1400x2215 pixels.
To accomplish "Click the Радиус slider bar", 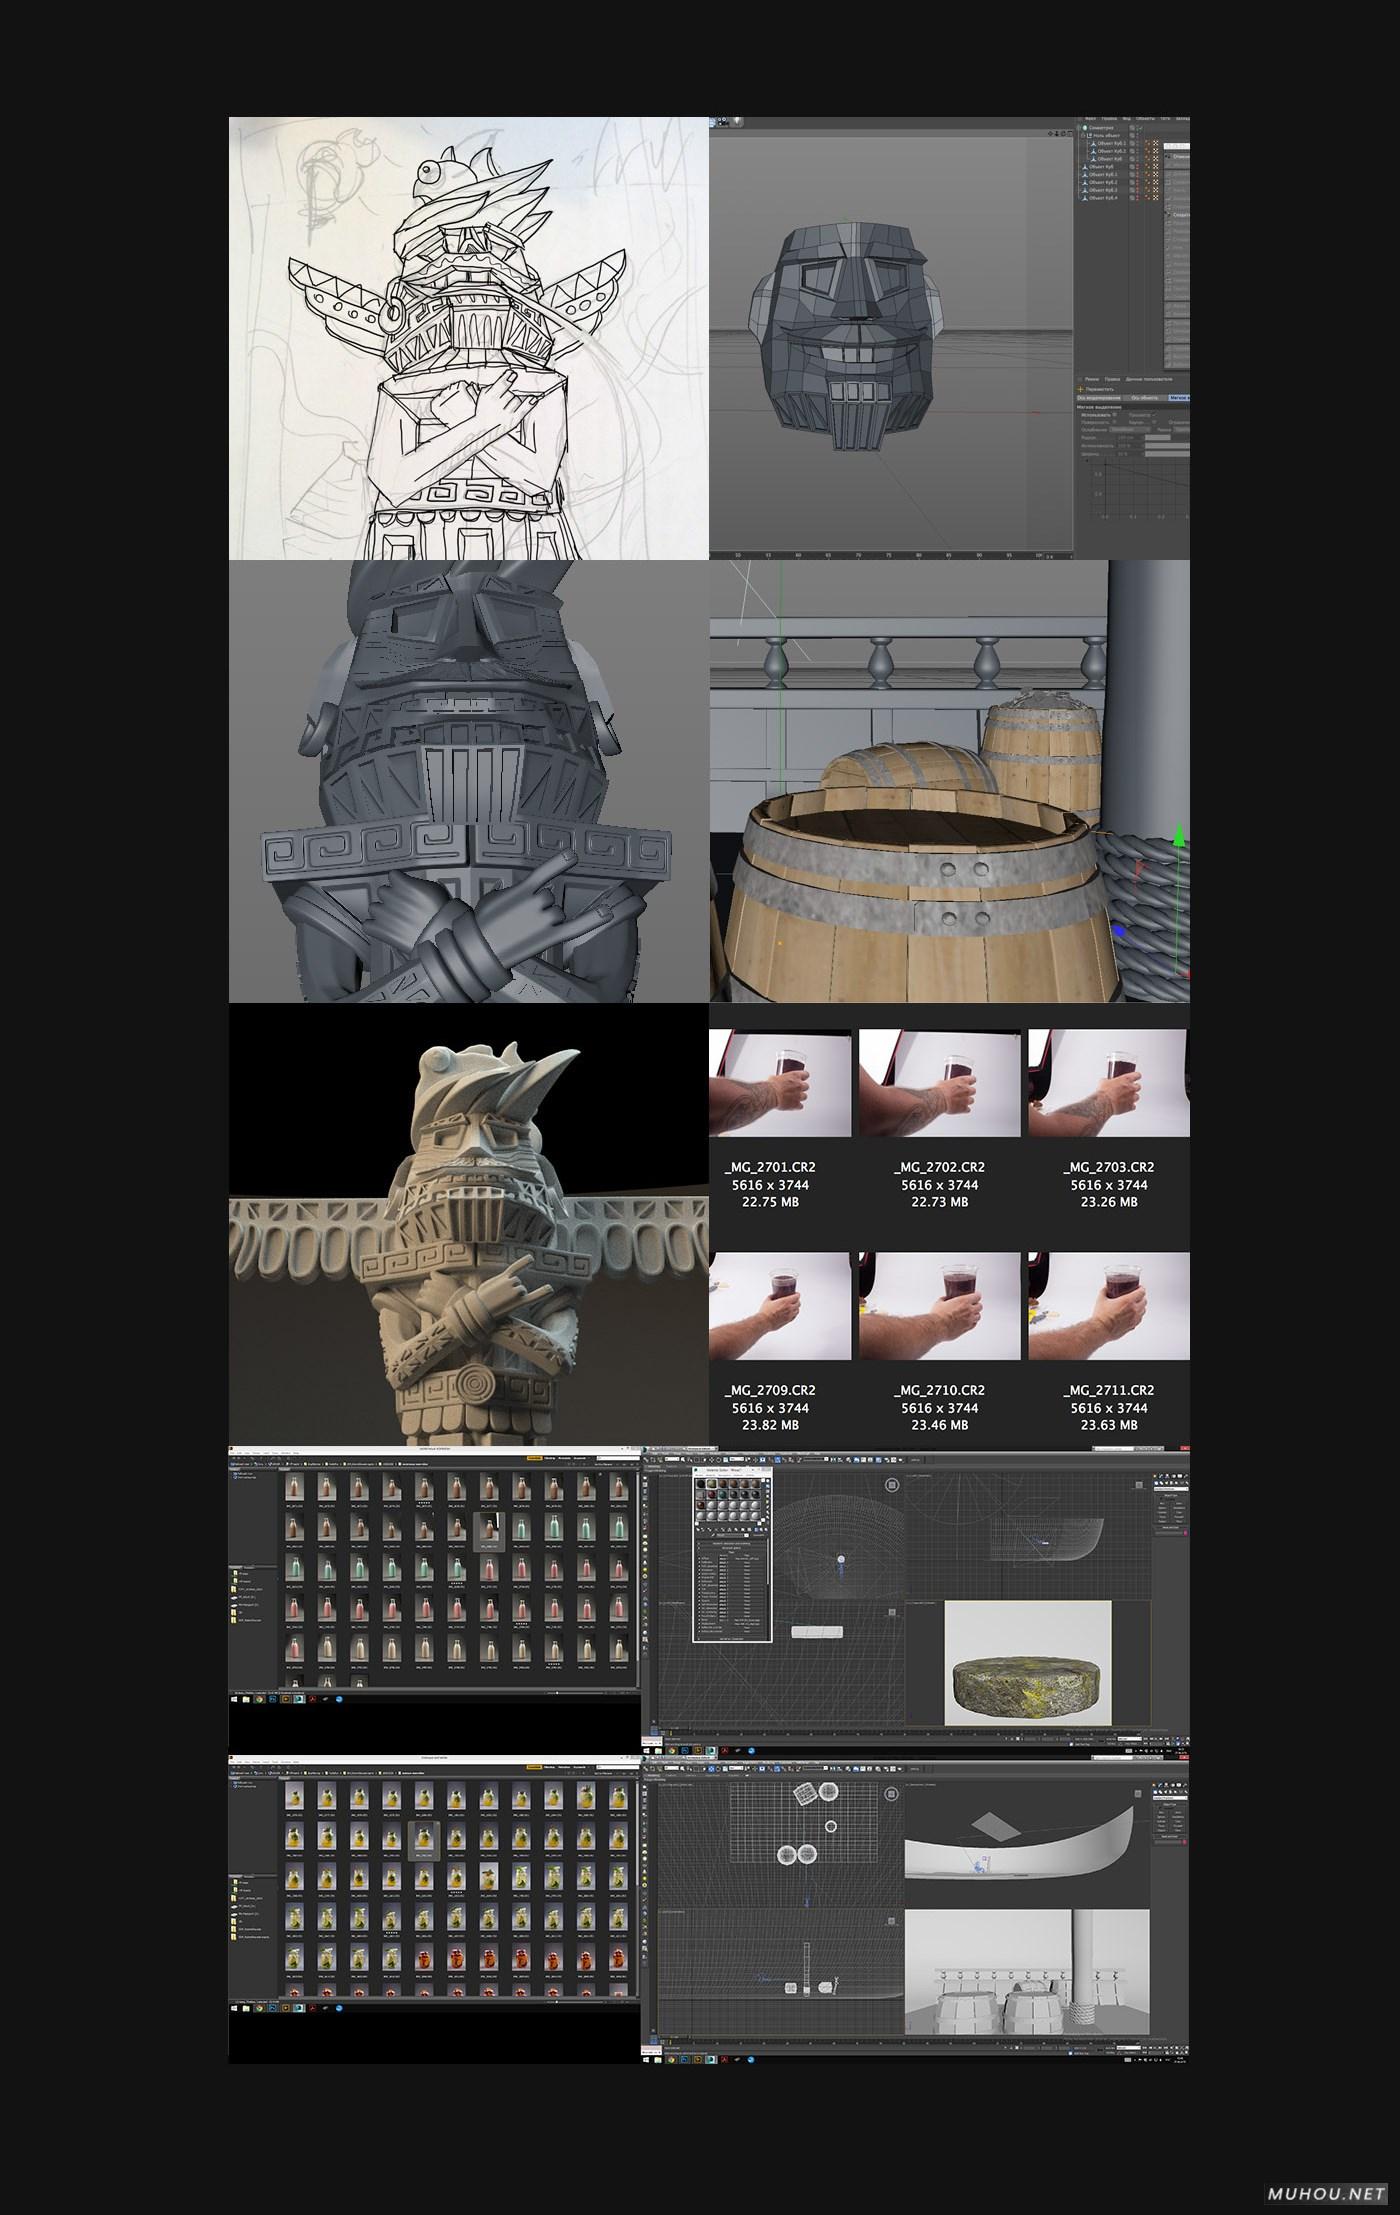I will pos(1157,438).
